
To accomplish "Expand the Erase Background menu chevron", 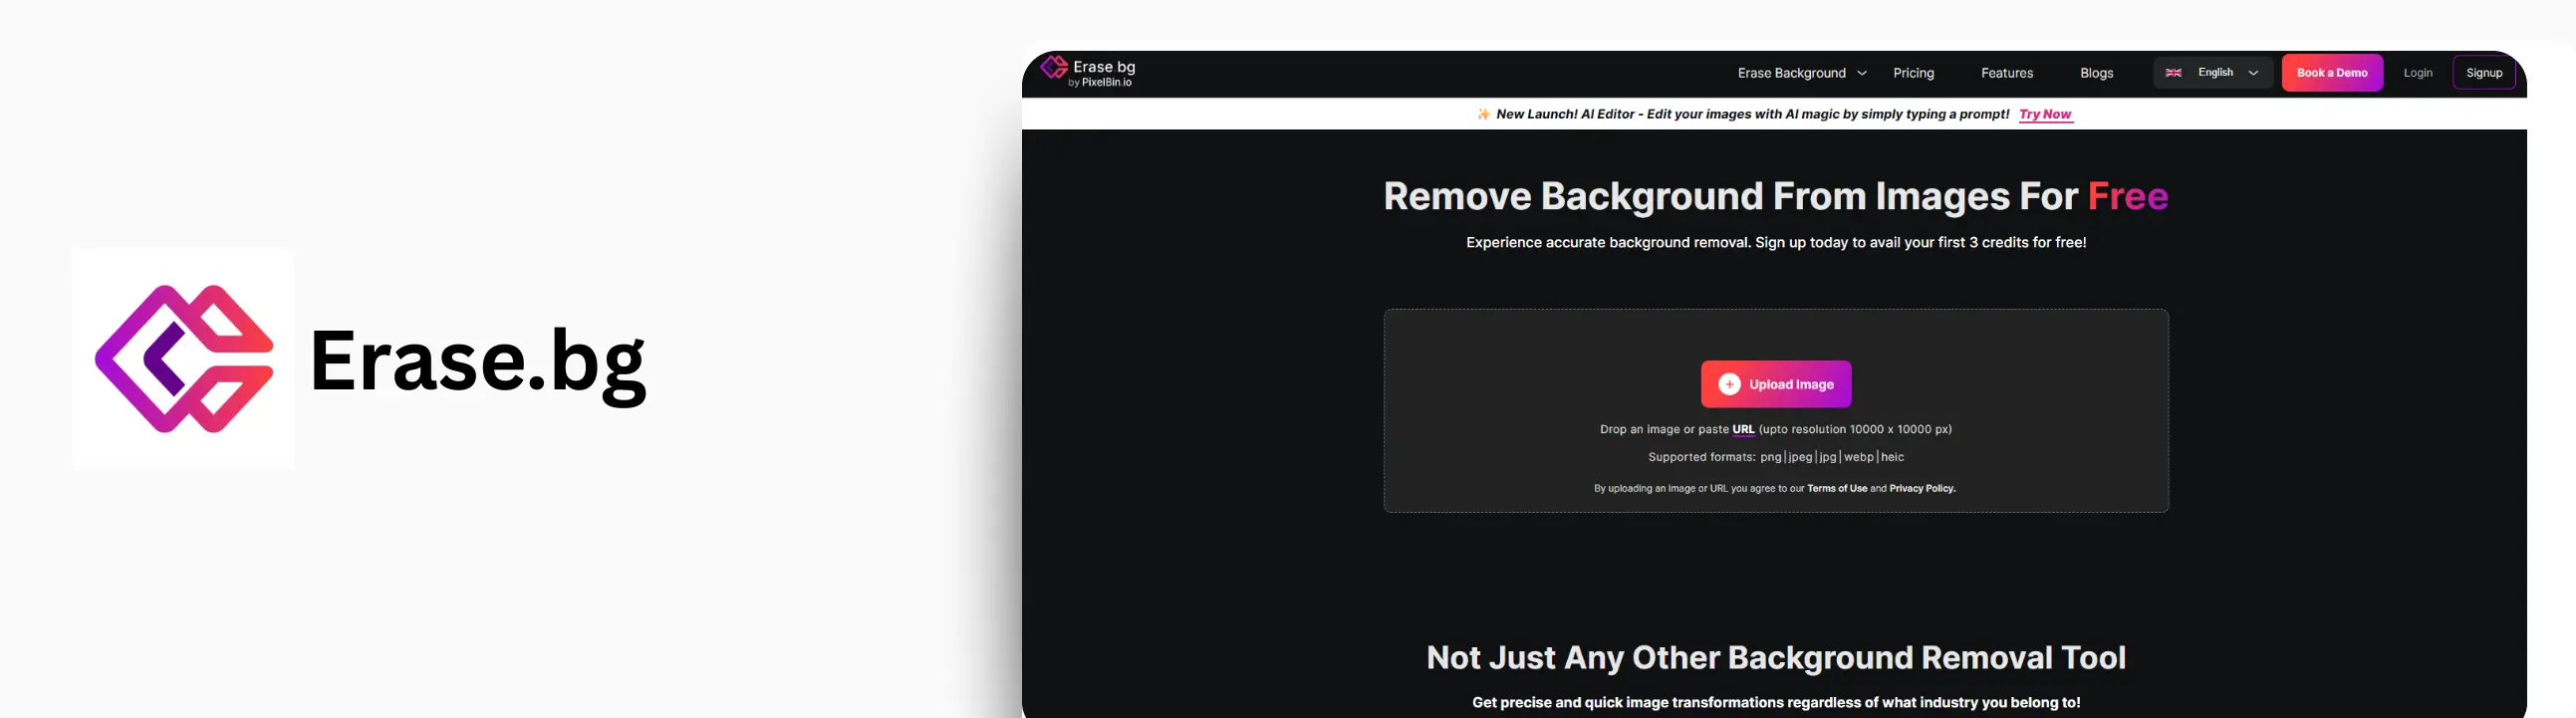I will 1862,73.
